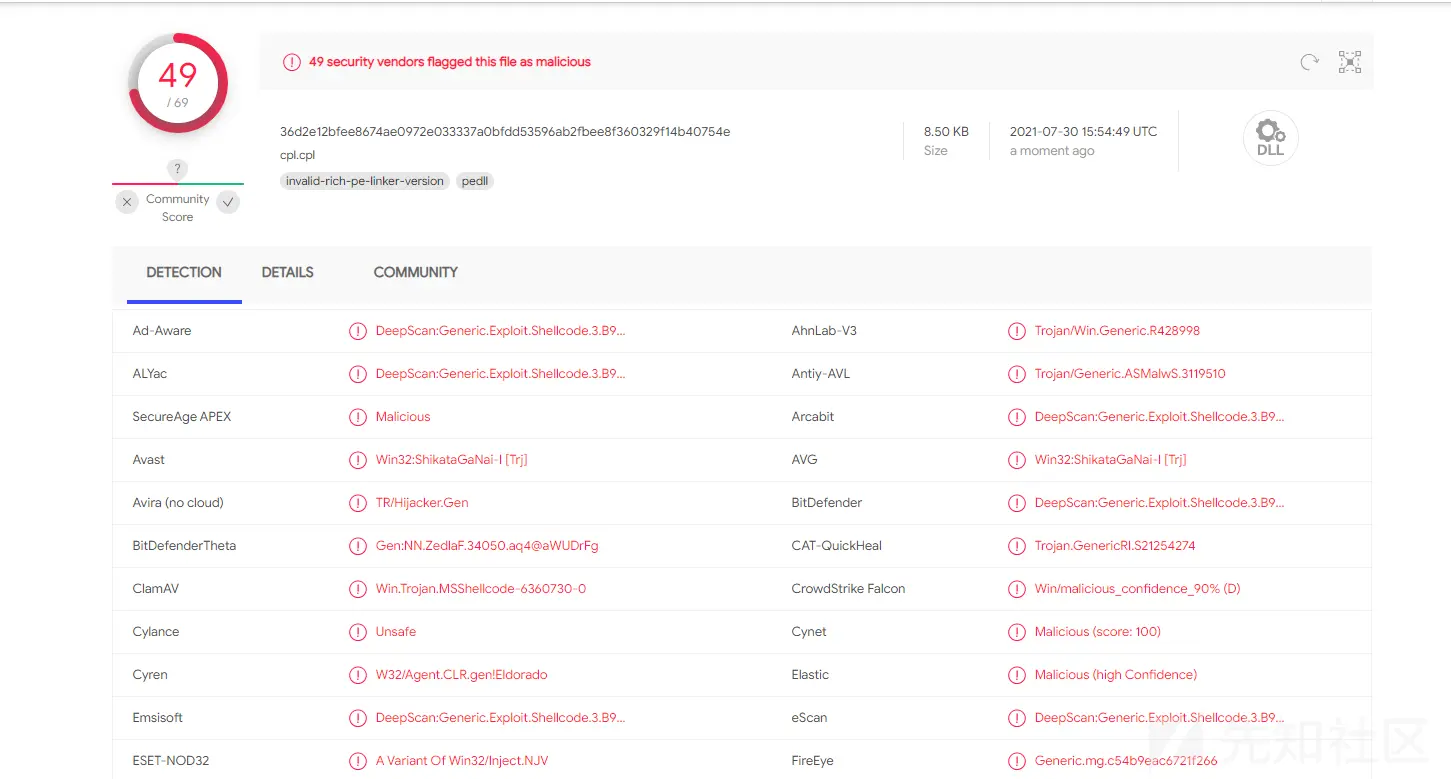The height and width of the screenshot is (779, 1451).
Task: Click the invalid-rich-pe-linker-version tag
Action: [364, 181]
